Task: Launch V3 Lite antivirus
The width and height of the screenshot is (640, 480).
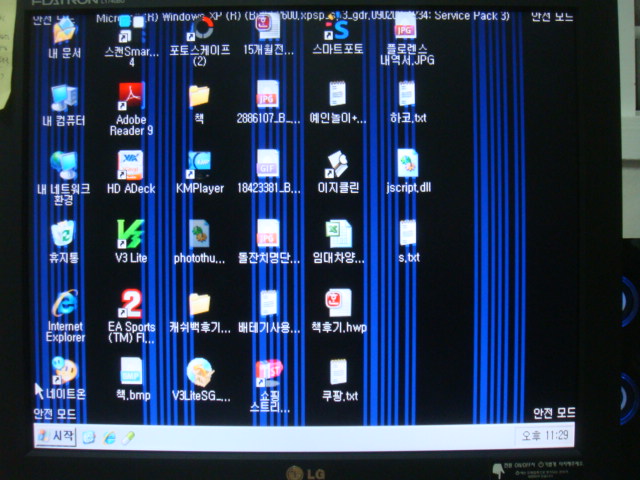Action: pos(130,235)
